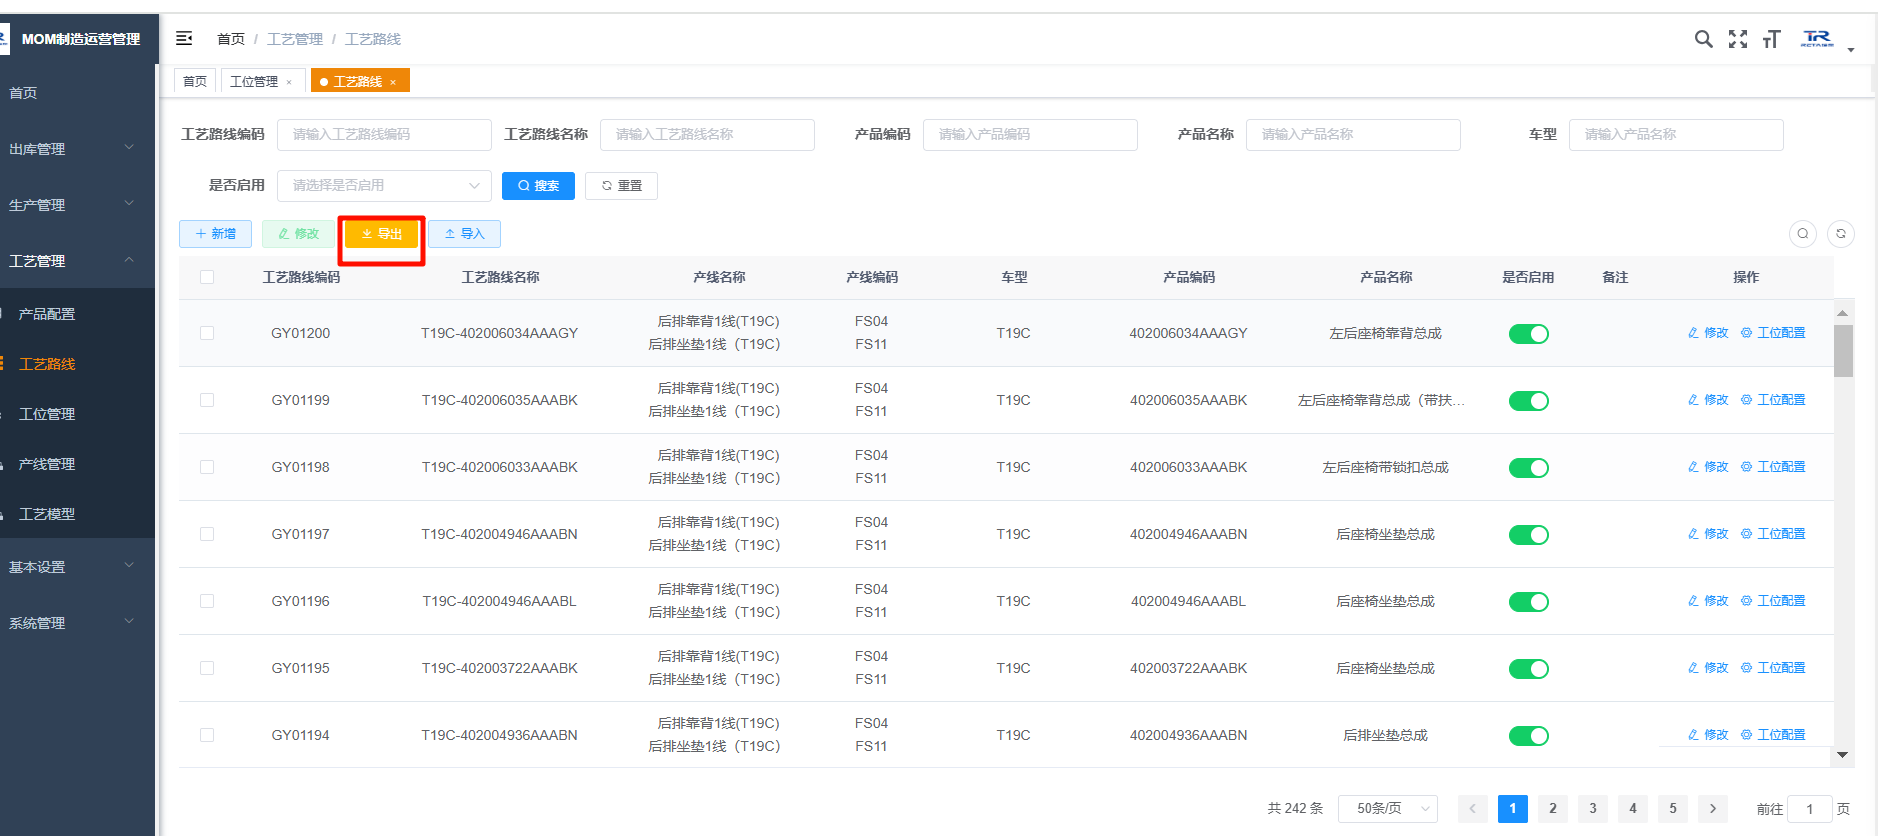Toggle 是否启用 switch for GY01197
Screen dimensions: 1878x836
tap(1528, 535)
